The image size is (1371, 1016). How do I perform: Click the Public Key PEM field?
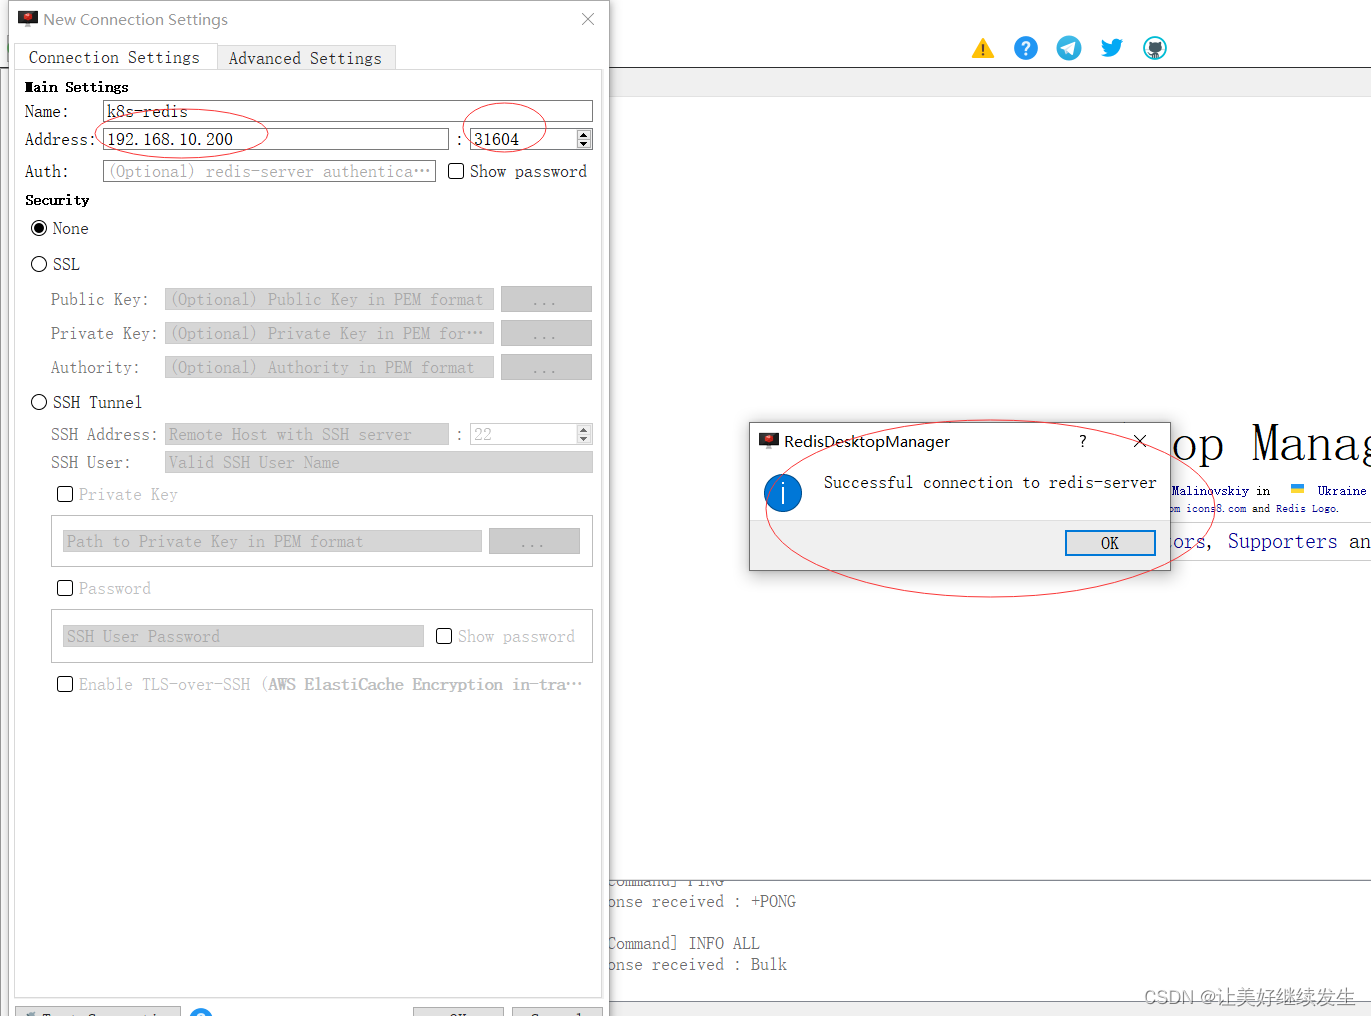(329, 299)
